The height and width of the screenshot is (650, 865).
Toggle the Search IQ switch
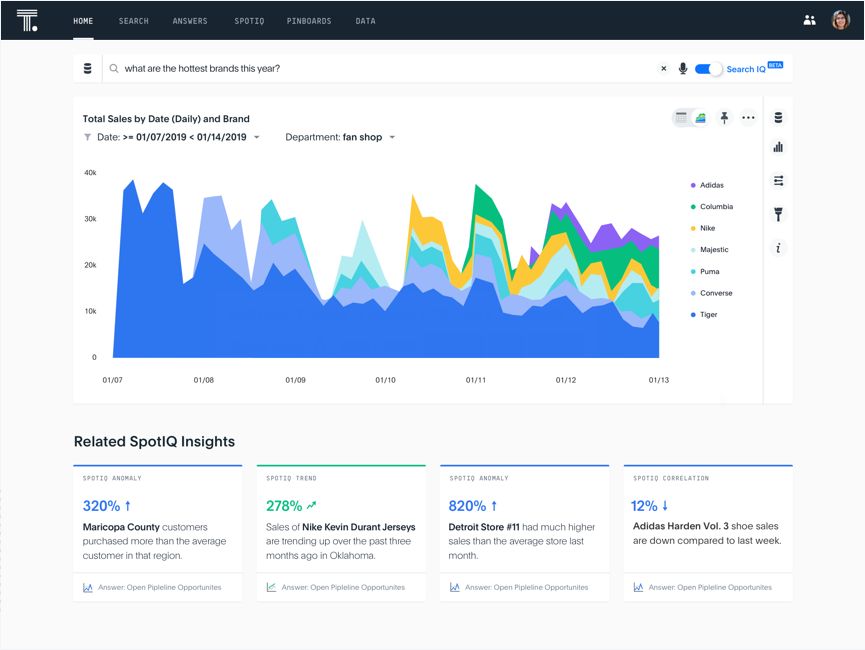click(708, 69)
